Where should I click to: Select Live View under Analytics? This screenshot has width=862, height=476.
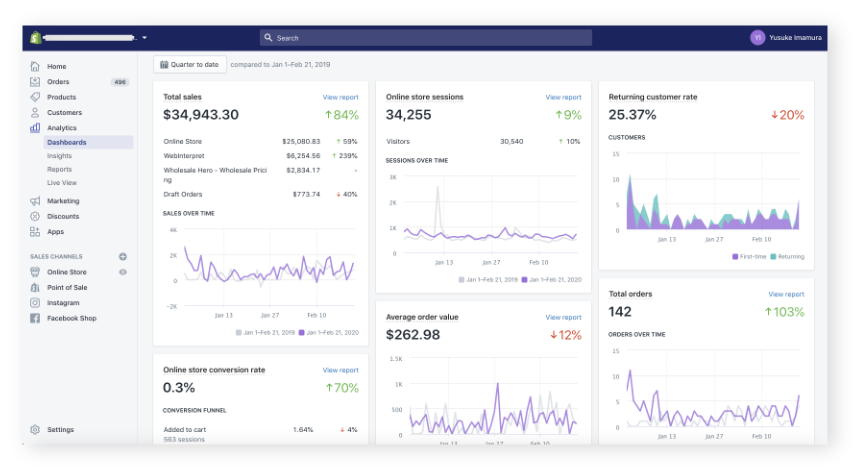coord(61,183)
